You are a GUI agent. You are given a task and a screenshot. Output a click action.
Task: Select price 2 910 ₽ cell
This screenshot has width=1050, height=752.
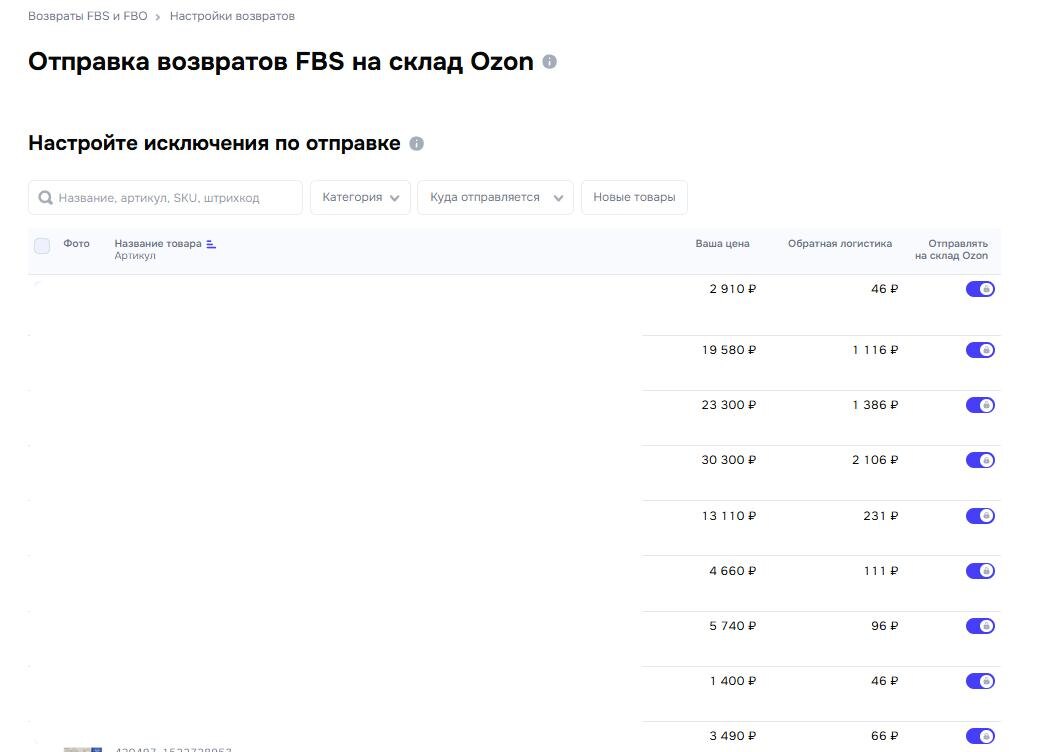733,289
